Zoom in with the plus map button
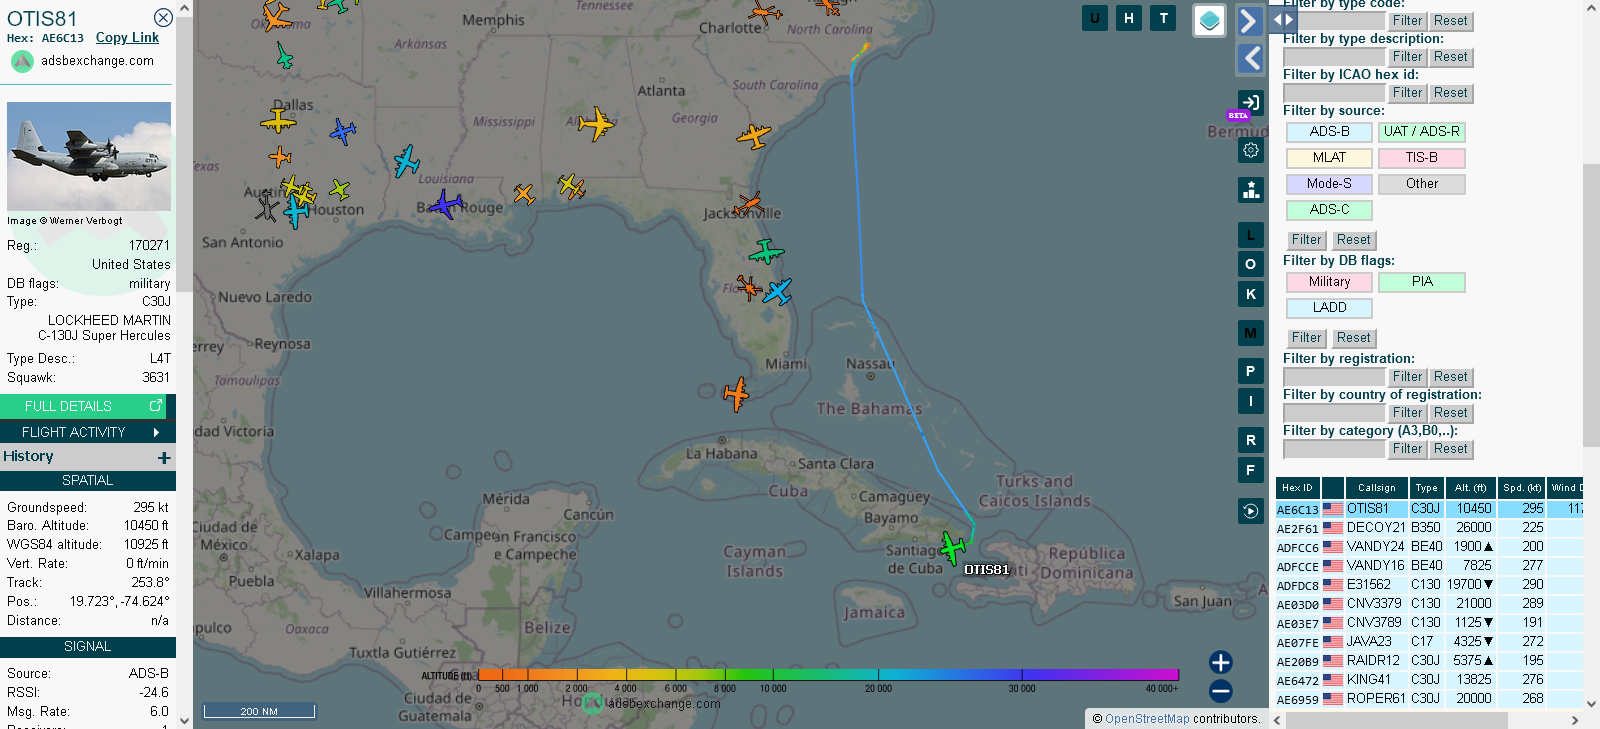Screen dimensions: 1600x729 pyautogui.click(x=1221, y=662)
